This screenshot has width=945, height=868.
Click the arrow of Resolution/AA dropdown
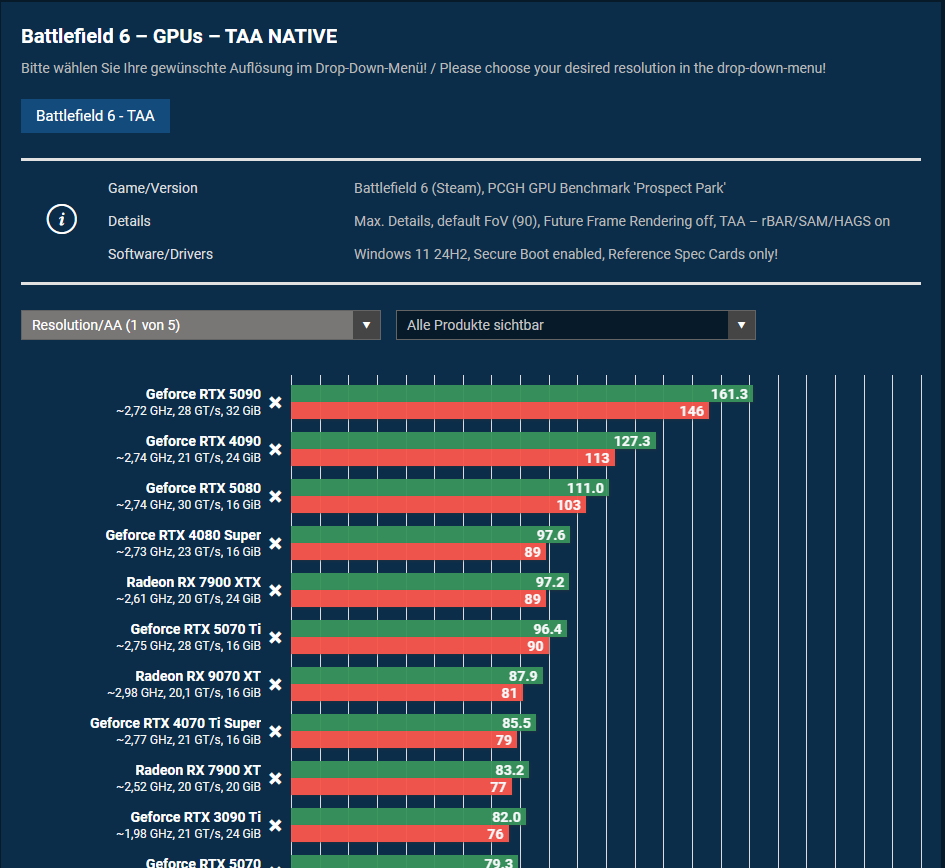pyautogui.click(x=366, y=326)
